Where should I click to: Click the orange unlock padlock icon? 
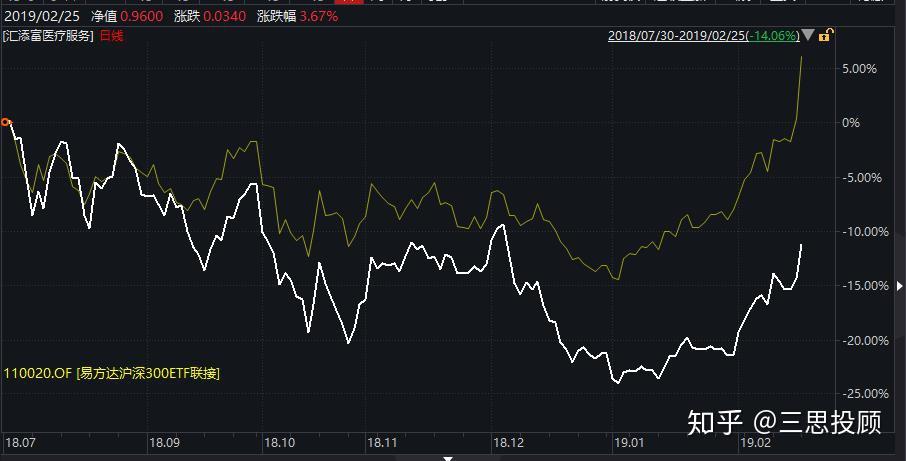tap(825, 35)
